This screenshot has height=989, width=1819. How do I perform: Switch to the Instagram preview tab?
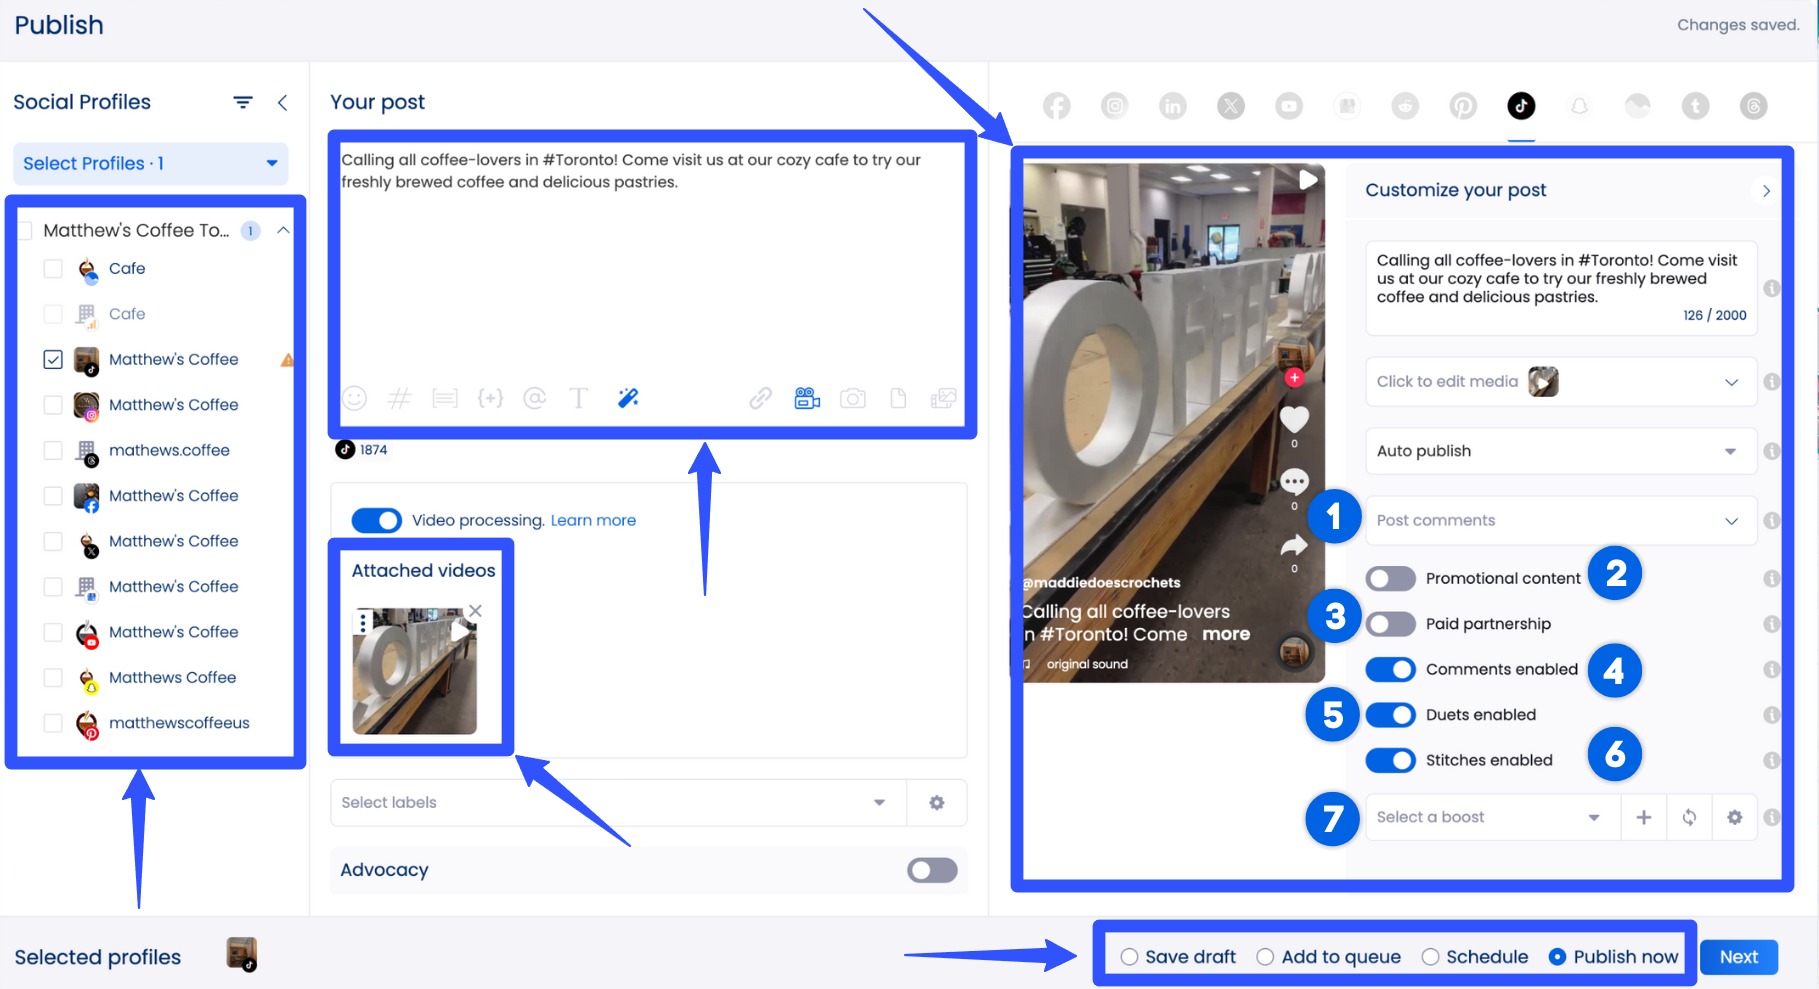pos(1114,105)
